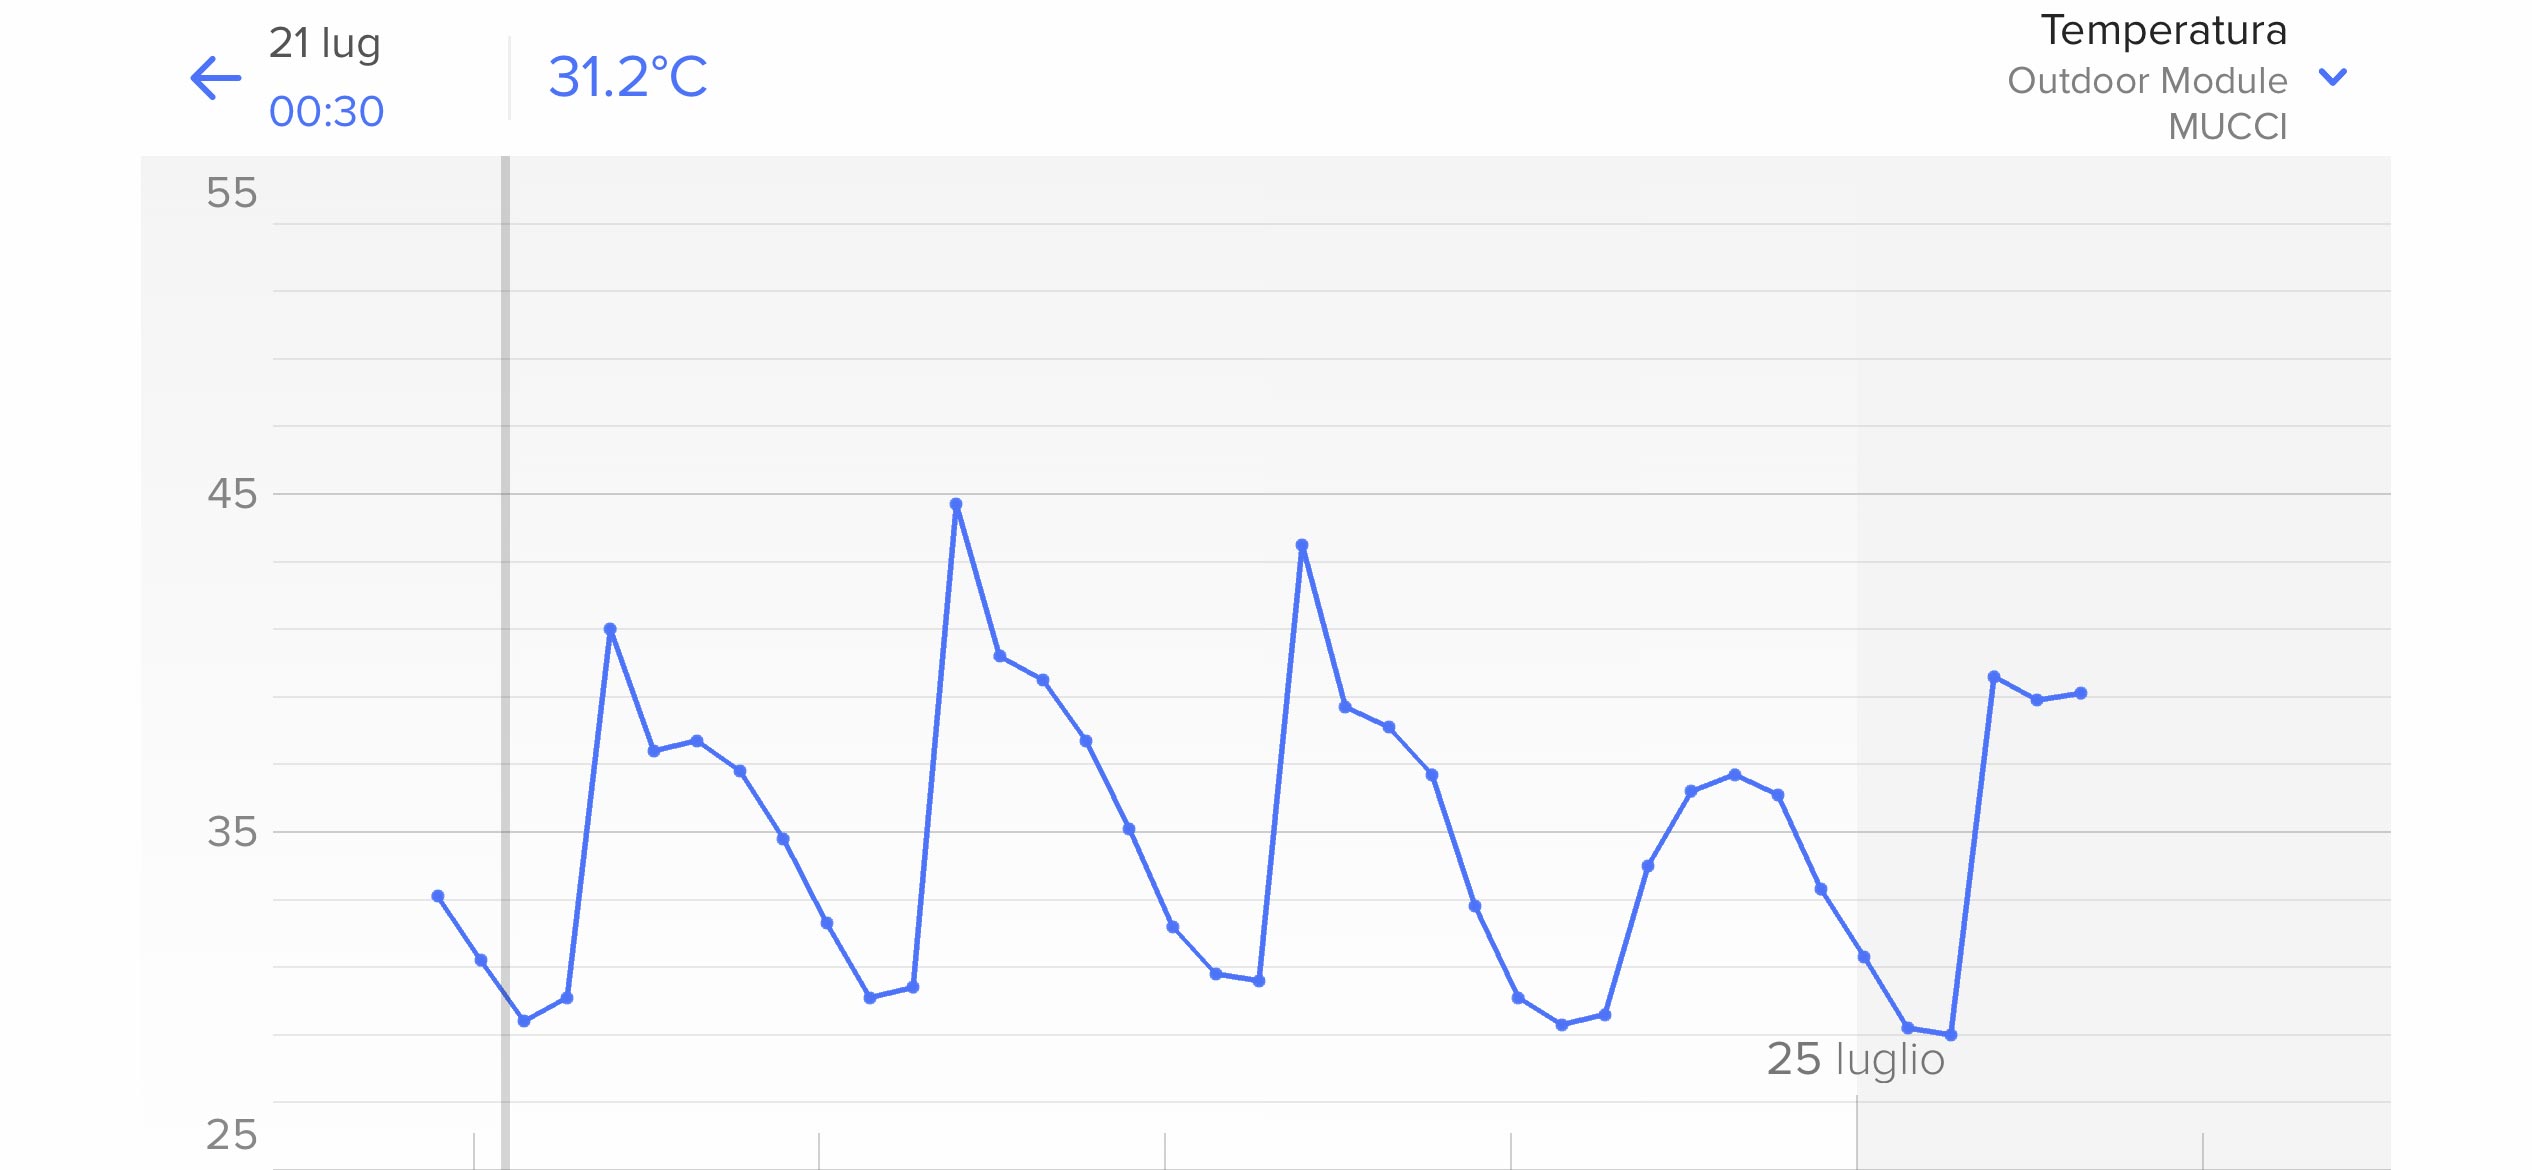Screen dimensions: 2532x1170
Task: Tap the 21 lug date label
Action: point(325,43)
